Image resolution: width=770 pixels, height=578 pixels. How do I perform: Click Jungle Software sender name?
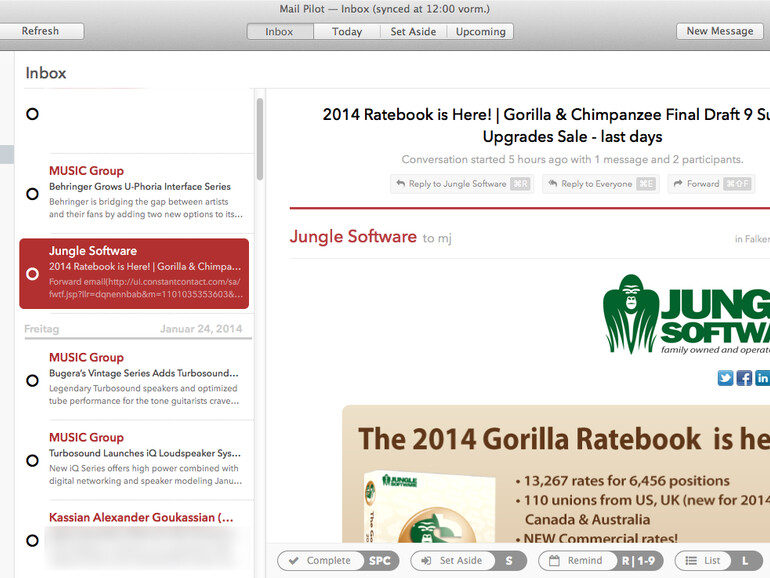pos(353,237)
